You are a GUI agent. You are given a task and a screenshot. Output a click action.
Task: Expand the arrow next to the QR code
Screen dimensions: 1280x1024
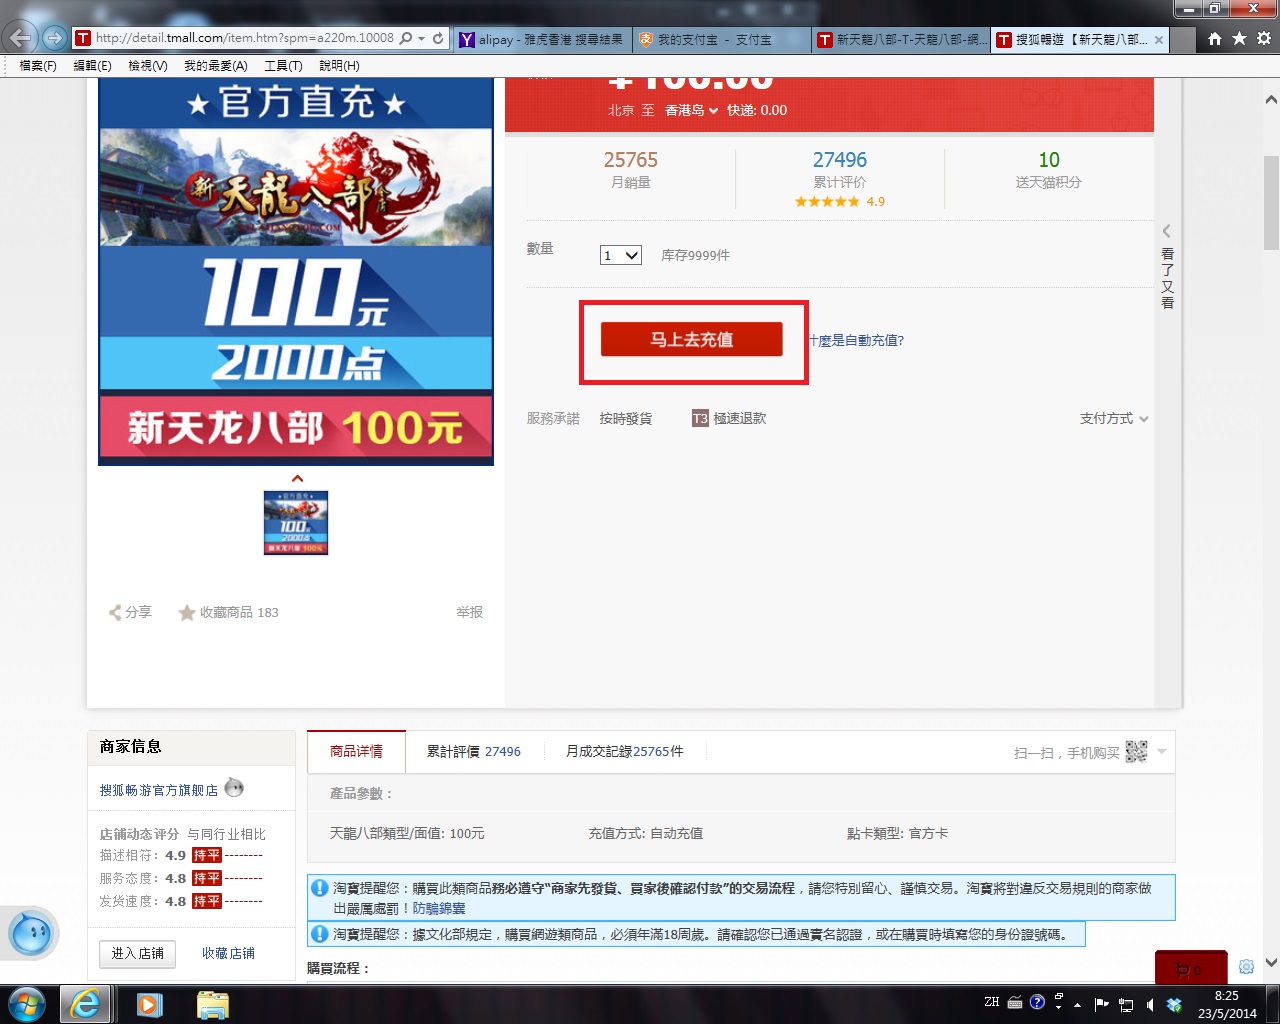(1162, 751)
